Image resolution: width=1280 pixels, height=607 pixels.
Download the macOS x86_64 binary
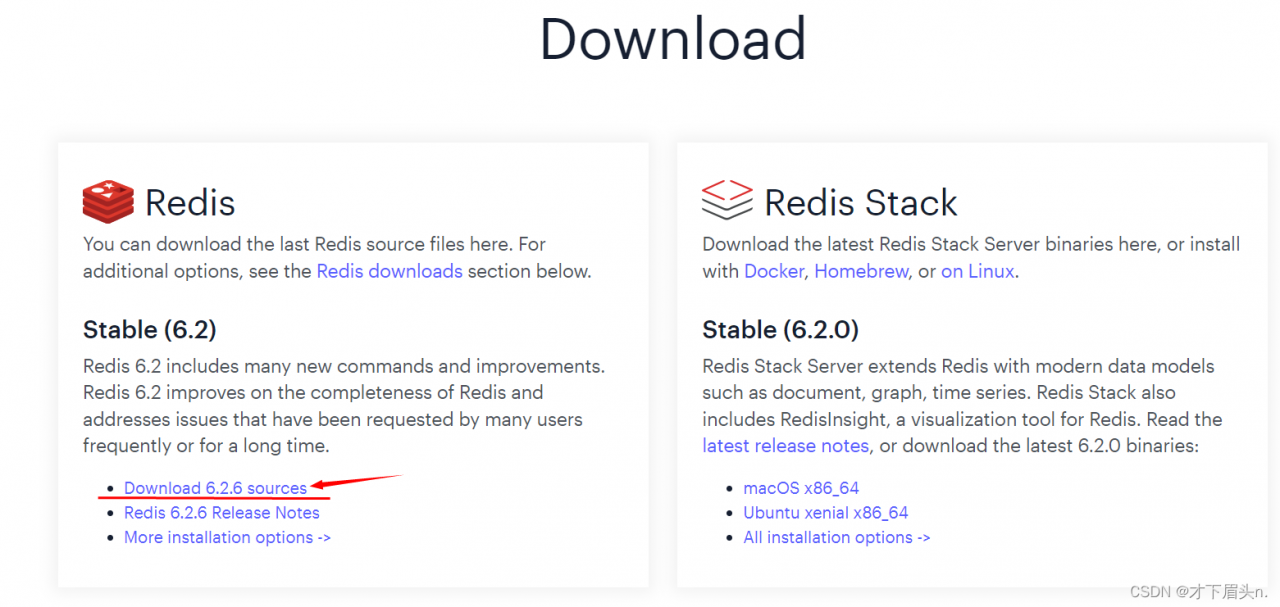point(801,488)
